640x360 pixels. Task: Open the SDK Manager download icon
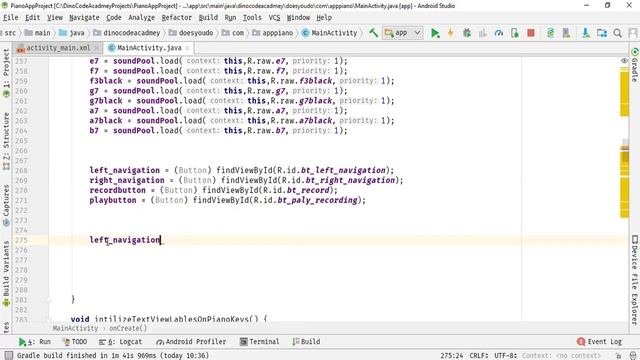coord(586,33)
